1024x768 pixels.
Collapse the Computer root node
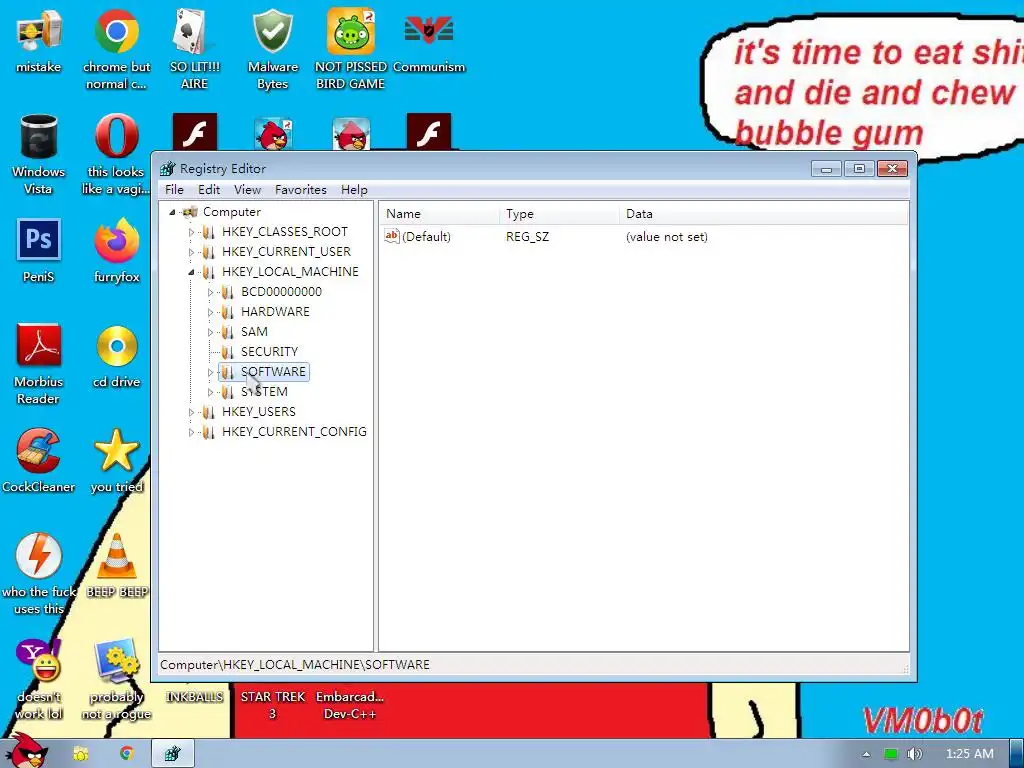(x=172, y=212)
